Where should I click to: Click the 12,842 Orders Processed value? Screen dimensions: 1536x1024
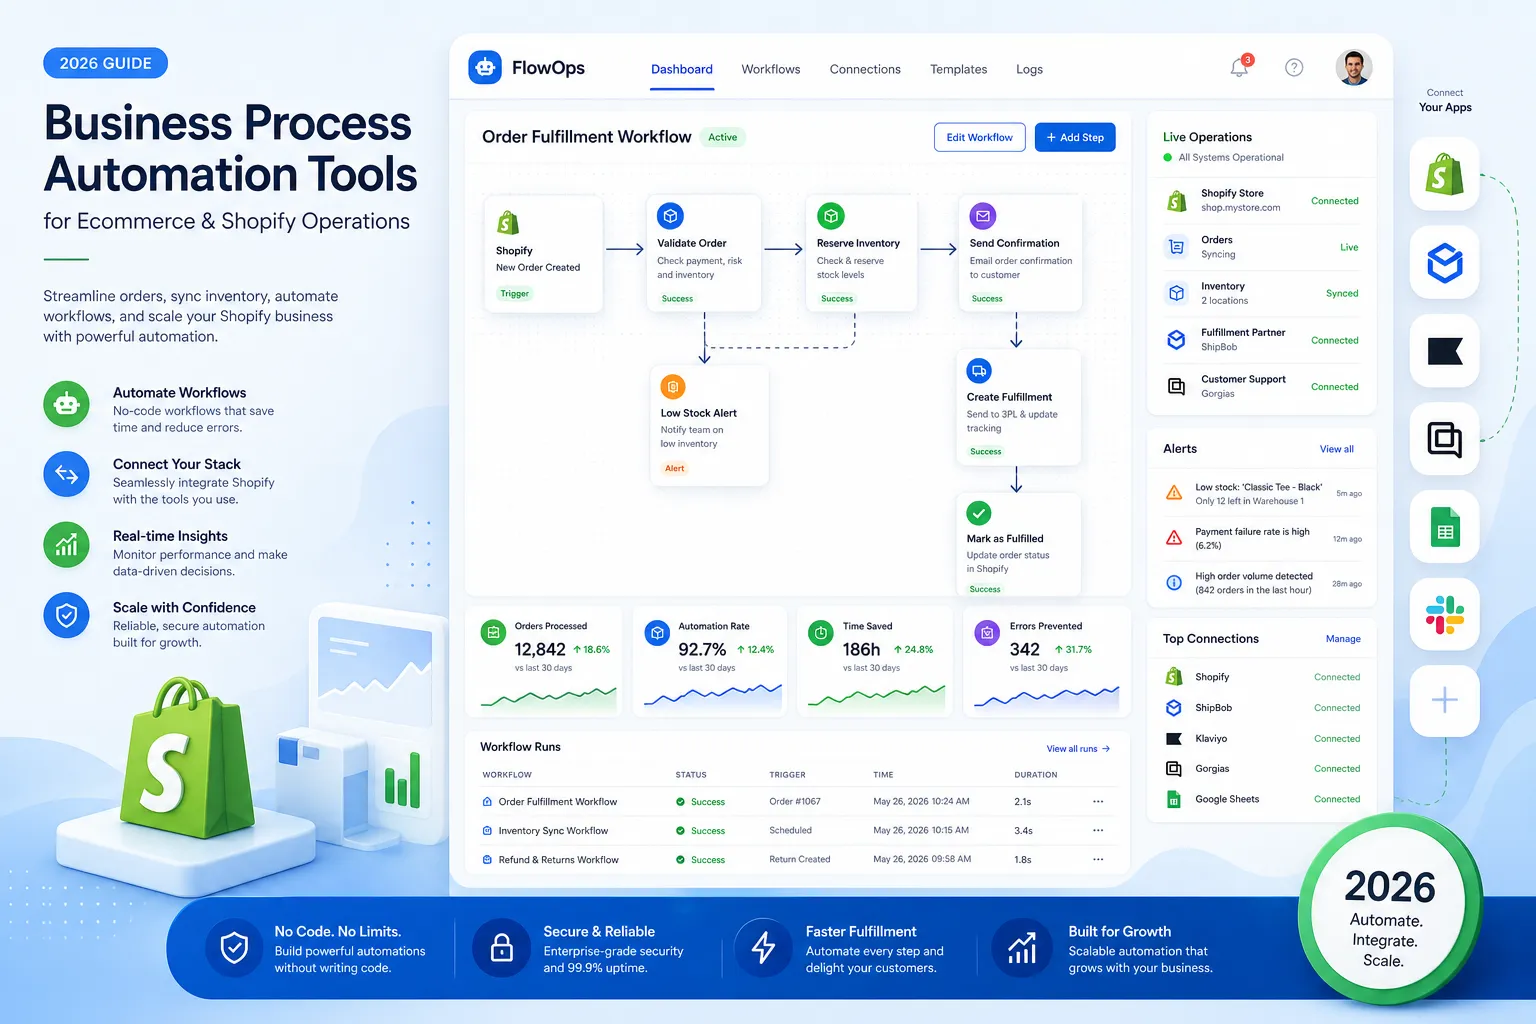click(540, 650)
